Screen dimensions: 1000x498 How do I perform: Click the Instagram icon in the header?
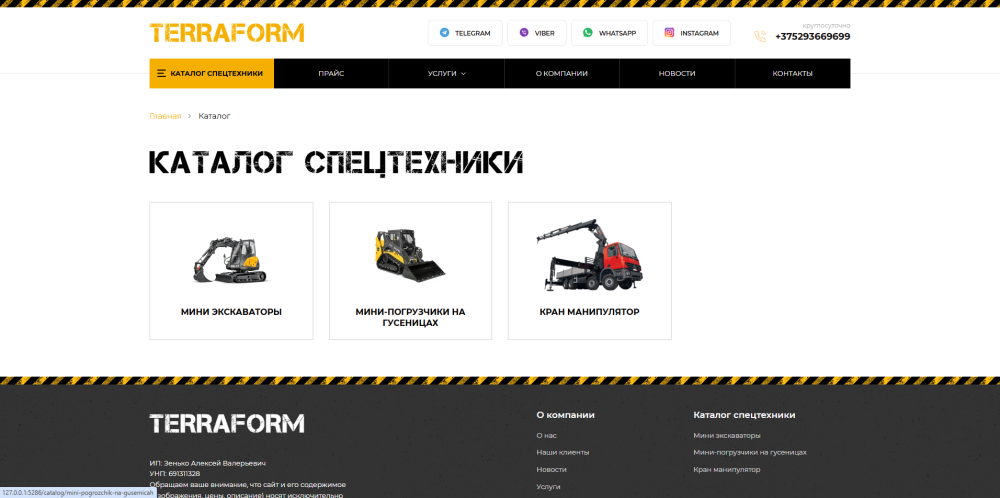tap(669, 33)
